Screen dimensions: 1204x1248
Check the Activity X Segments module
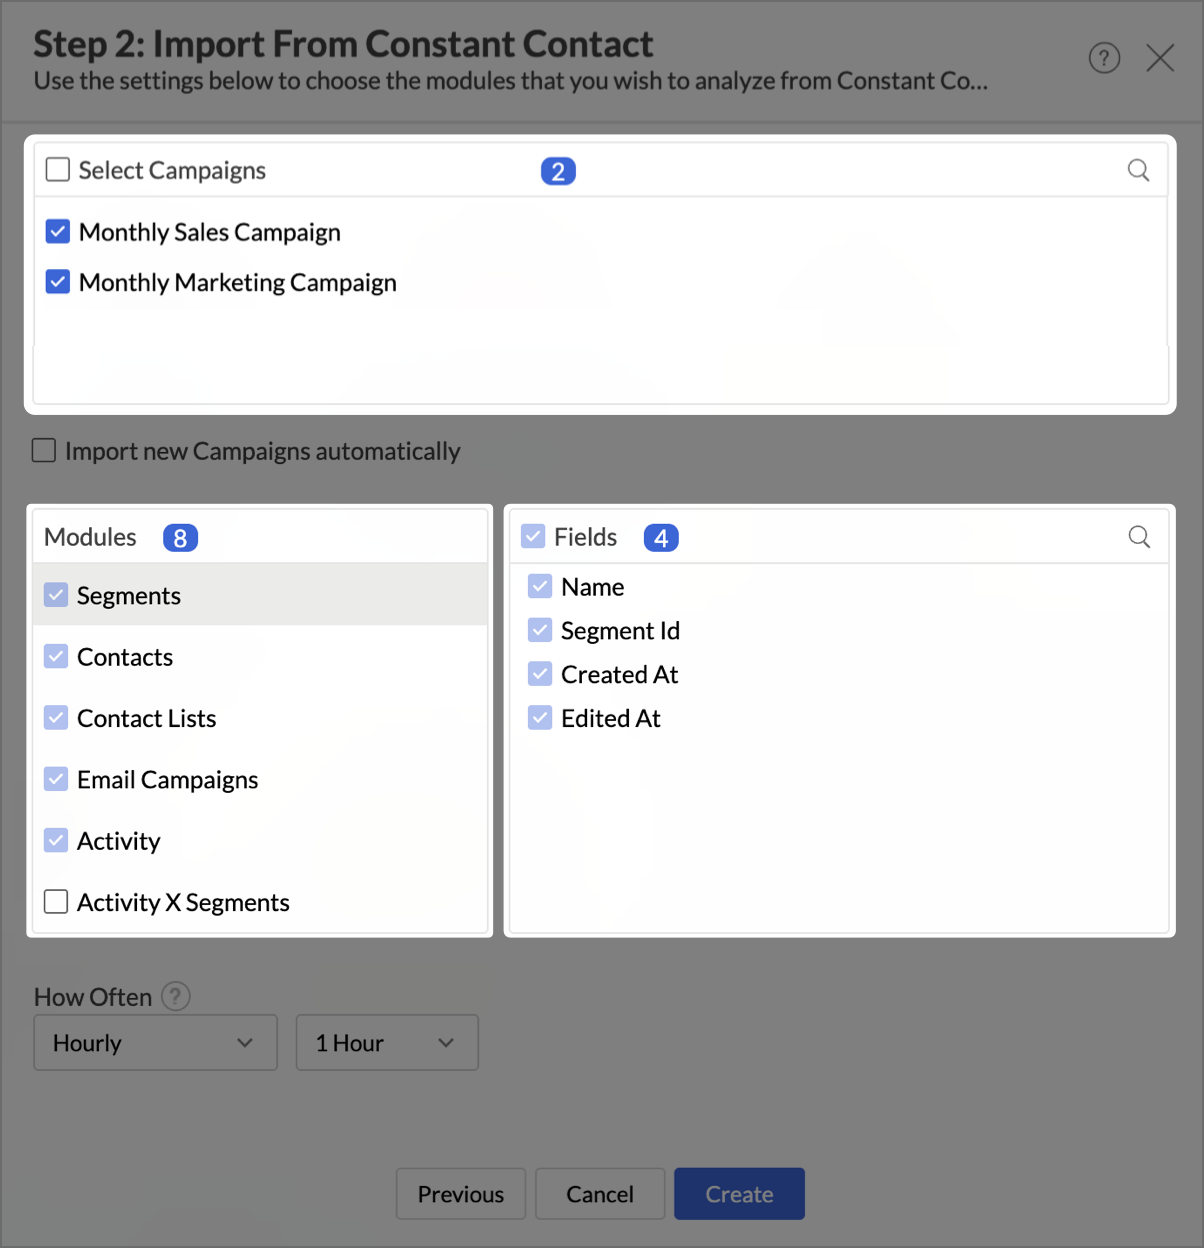point(57,902)
